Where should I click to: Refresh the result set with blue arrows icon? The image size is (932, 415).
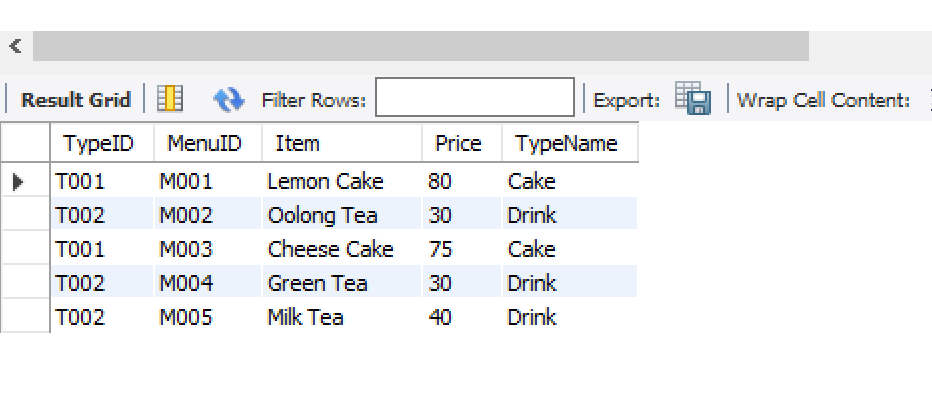pos(229,99)
